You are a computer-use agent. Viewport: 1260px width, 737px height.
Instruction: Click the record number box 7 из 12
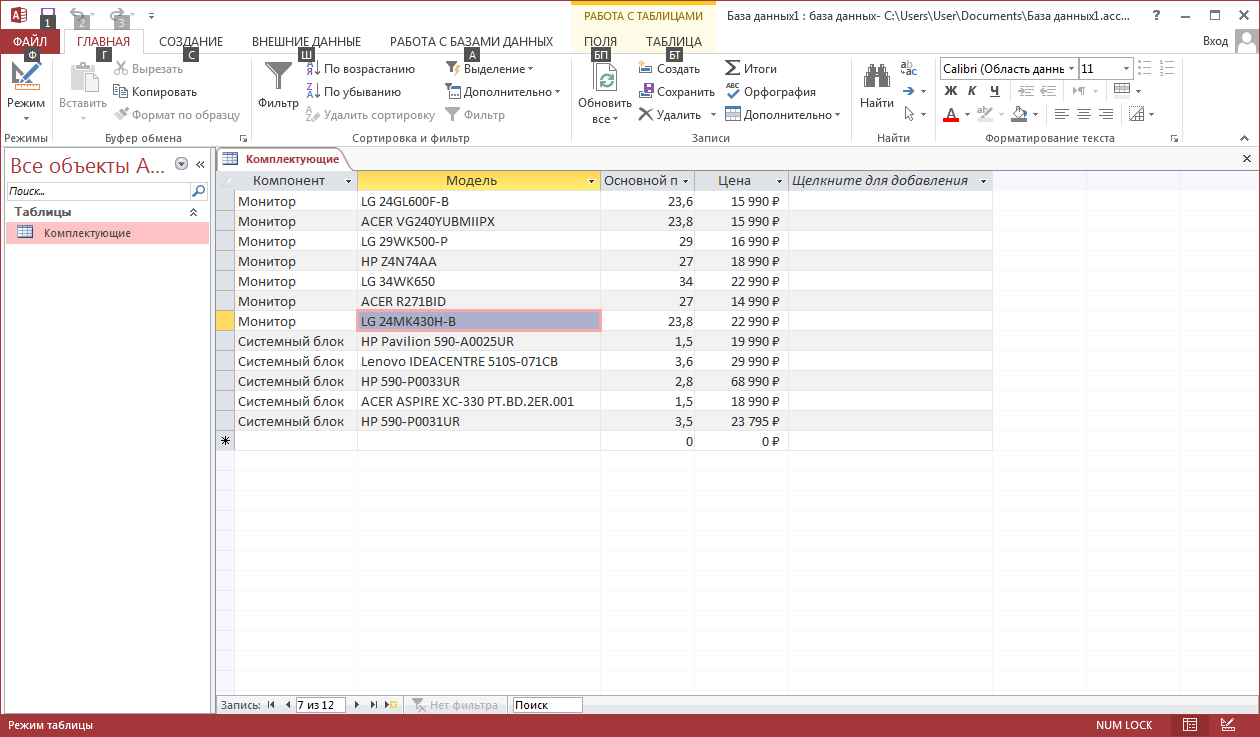click(x=320, y=705)
